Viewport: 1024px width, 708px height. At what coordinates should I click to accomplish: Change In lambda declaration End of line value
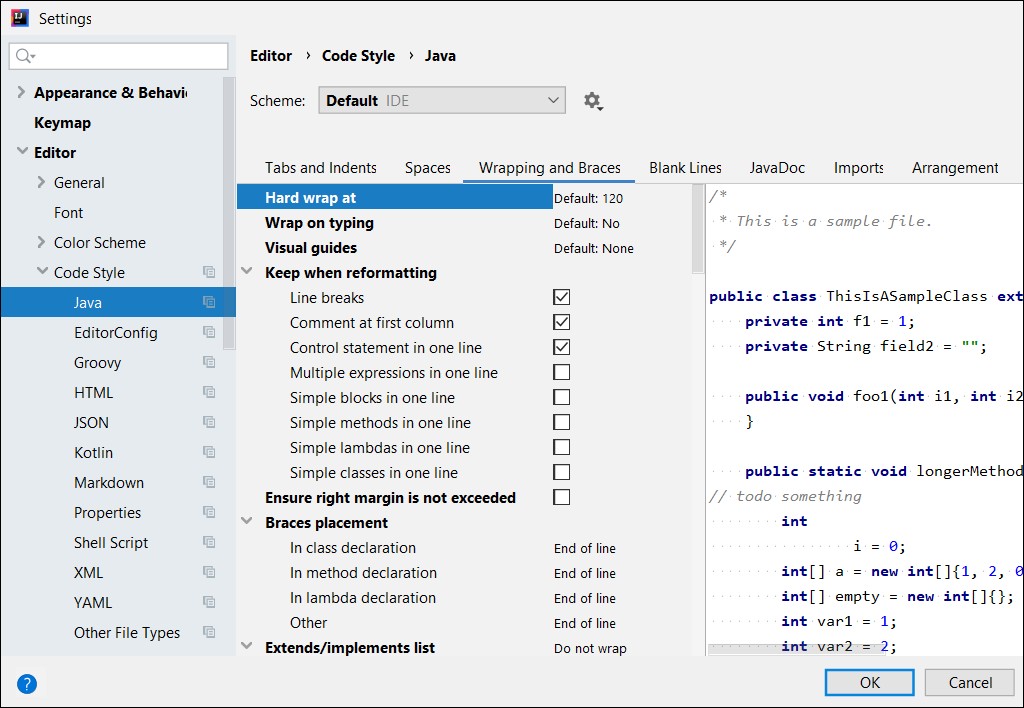584,598
